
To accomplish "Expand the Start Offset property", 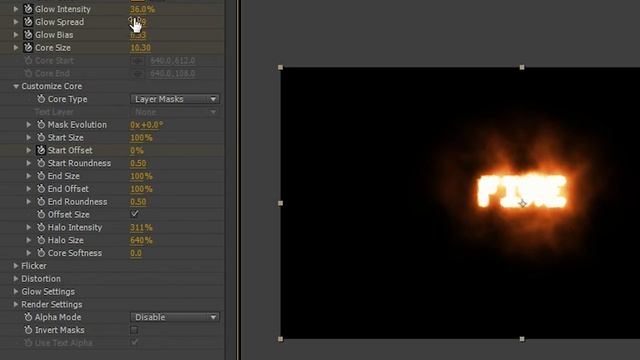I will coord(29,151).
